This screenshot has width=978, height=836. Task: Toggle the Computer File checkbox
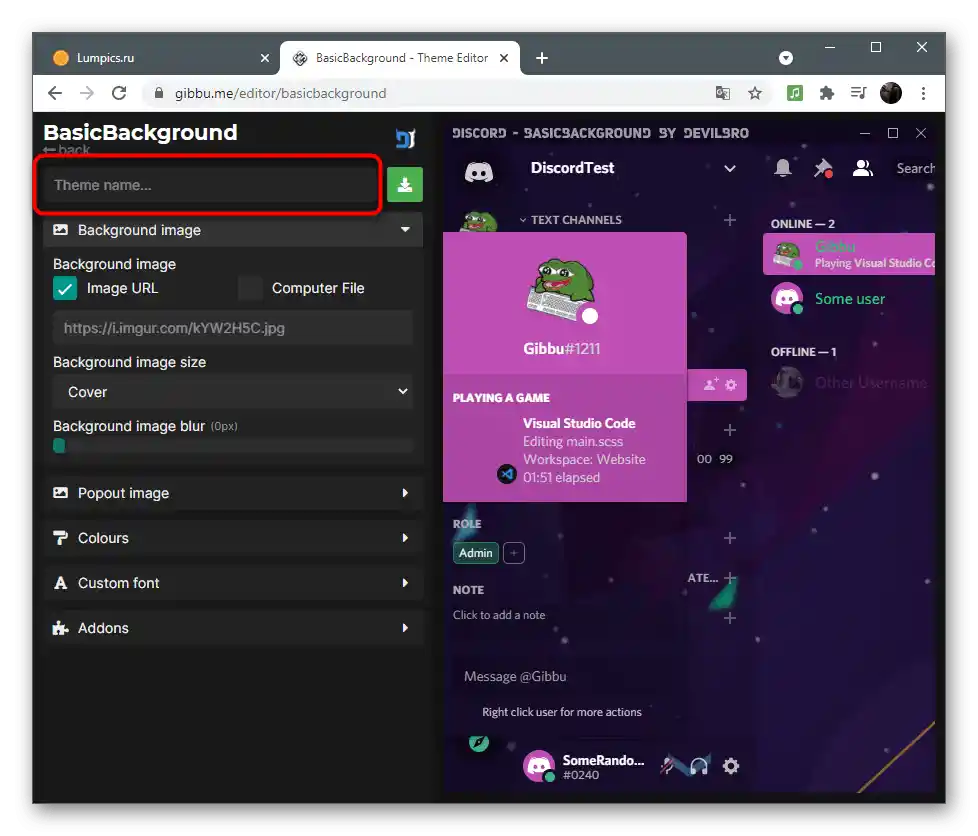coord(250,288)
